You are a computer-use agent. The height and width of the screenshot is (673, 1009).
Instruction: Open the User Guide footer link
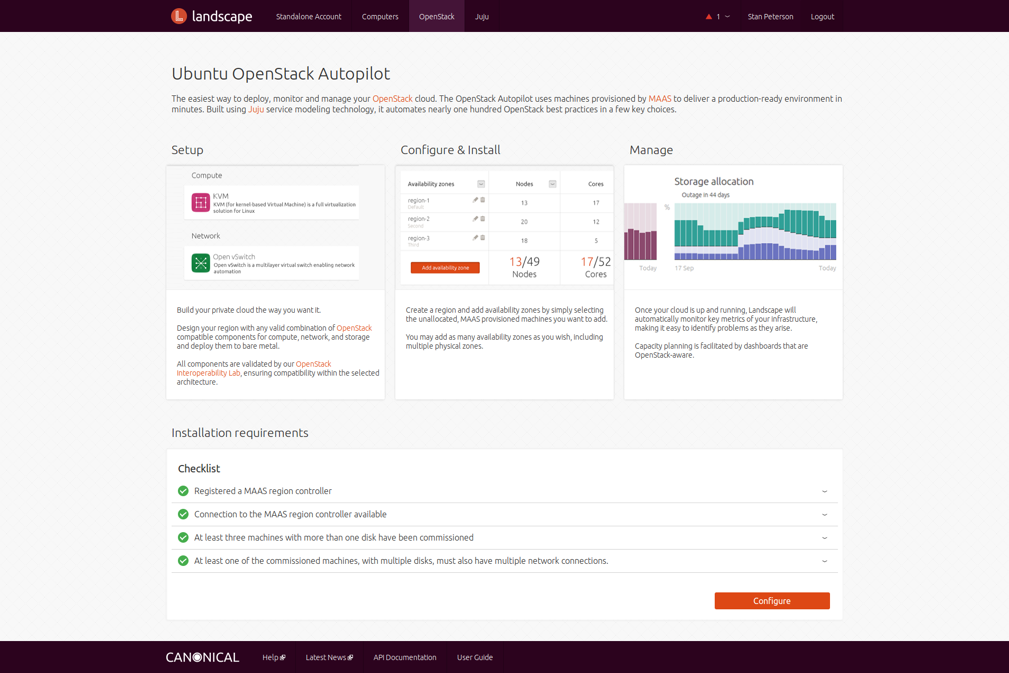(475, 658)
